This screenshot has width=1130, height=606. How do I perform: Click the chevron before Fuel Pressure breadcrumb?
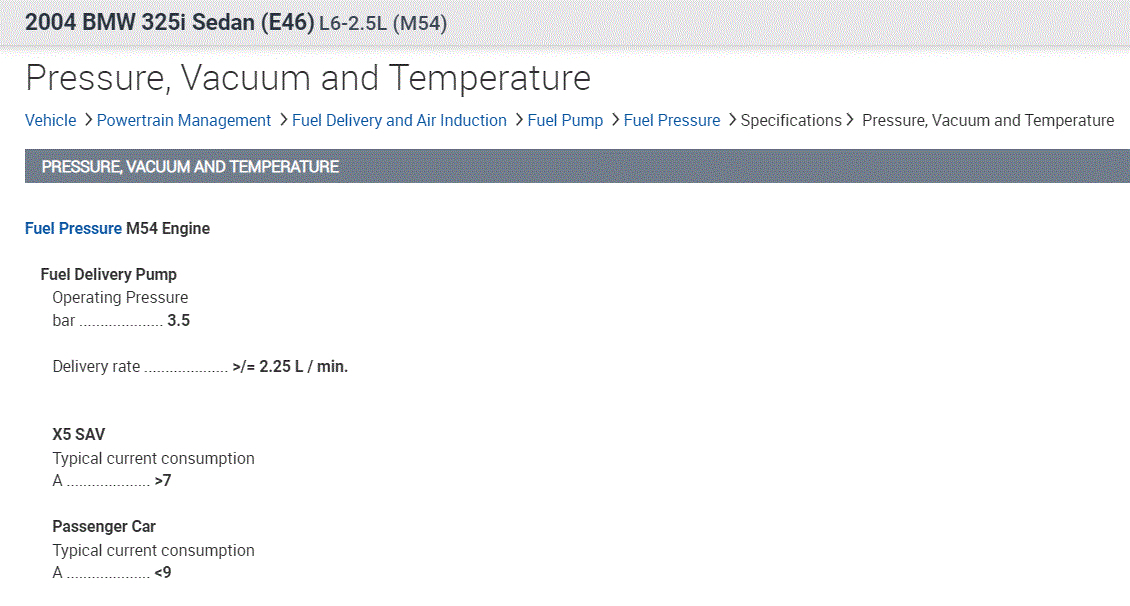[x=614, y=120]
